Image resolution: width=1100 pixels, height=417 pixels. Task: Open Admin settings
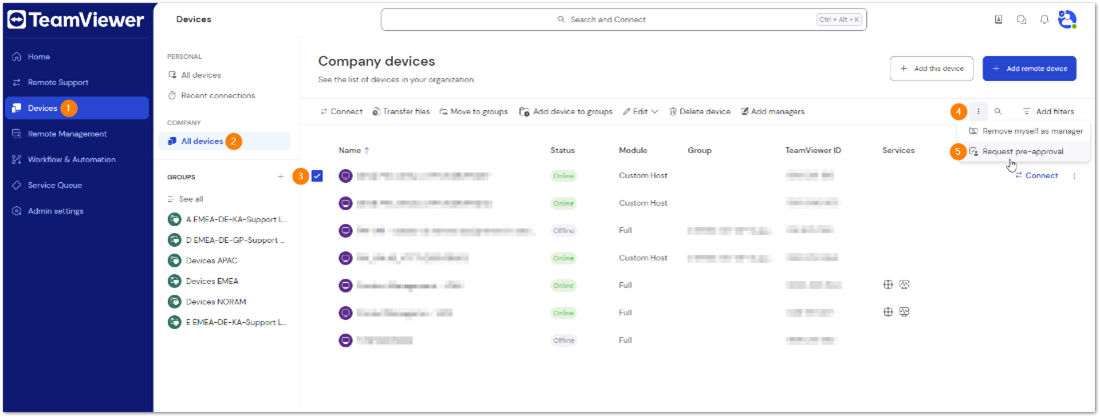point(55,211)
